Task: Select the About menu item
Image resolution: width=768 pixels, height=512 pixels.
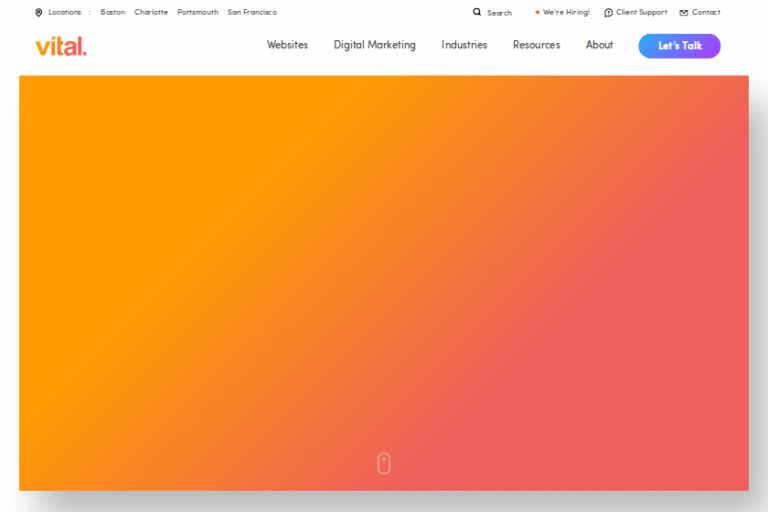Action: (x=599, y=45)
